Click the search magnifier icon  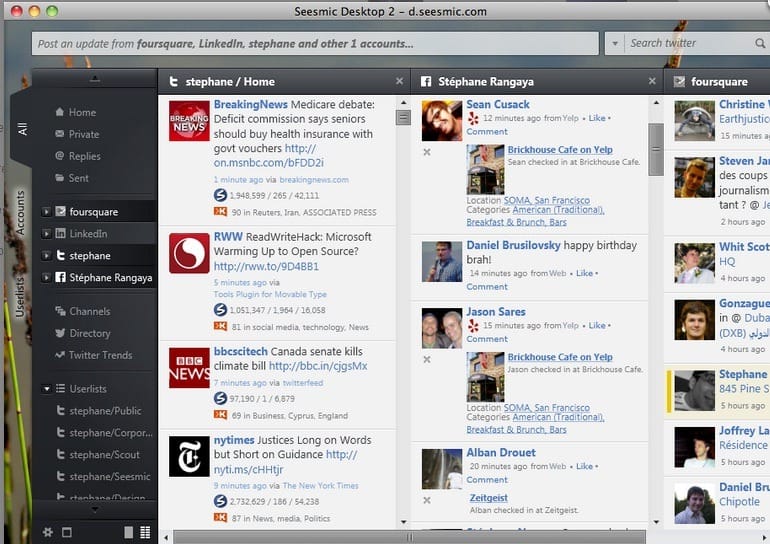point(760,44)
